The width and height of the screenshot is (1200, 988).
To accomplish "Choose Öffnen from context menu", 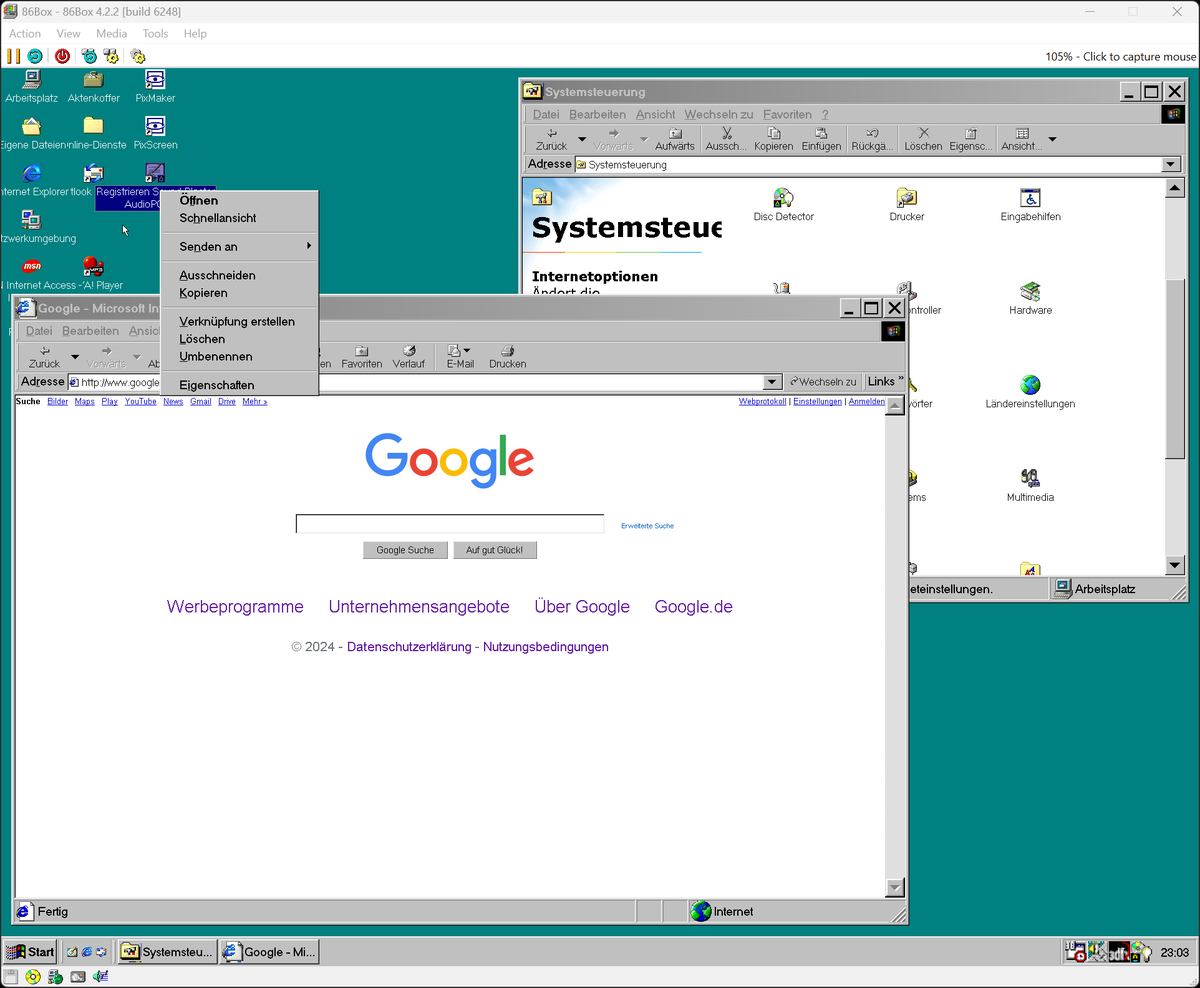I will click(x=239, y=200).
